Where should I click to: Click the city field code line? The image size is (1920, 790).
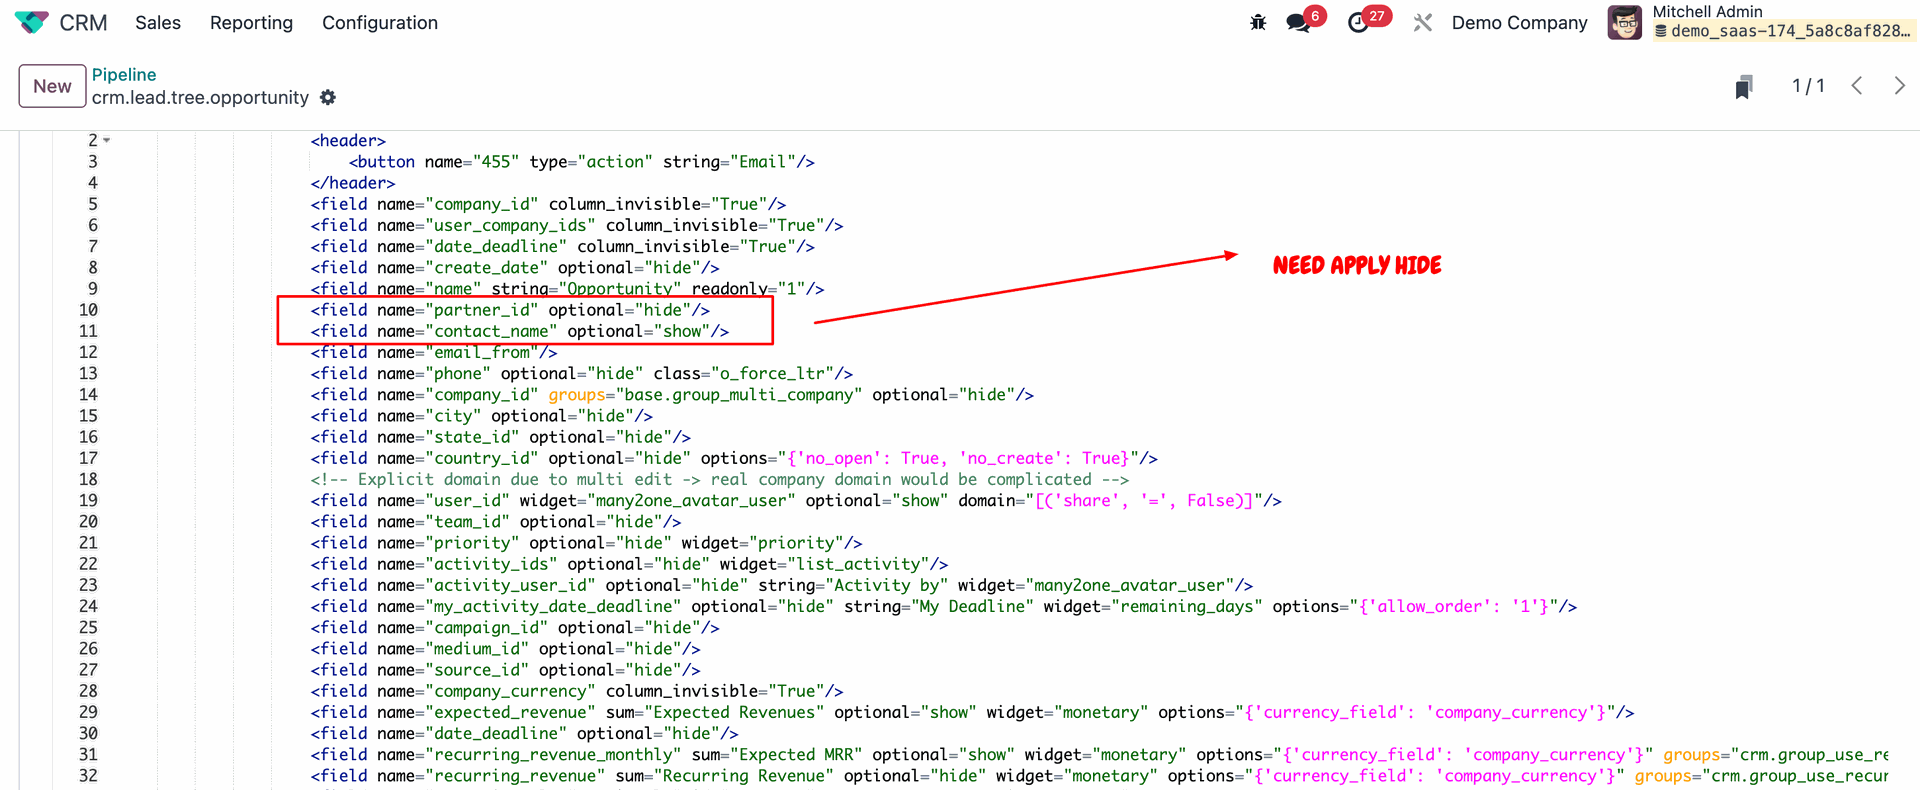482,416
